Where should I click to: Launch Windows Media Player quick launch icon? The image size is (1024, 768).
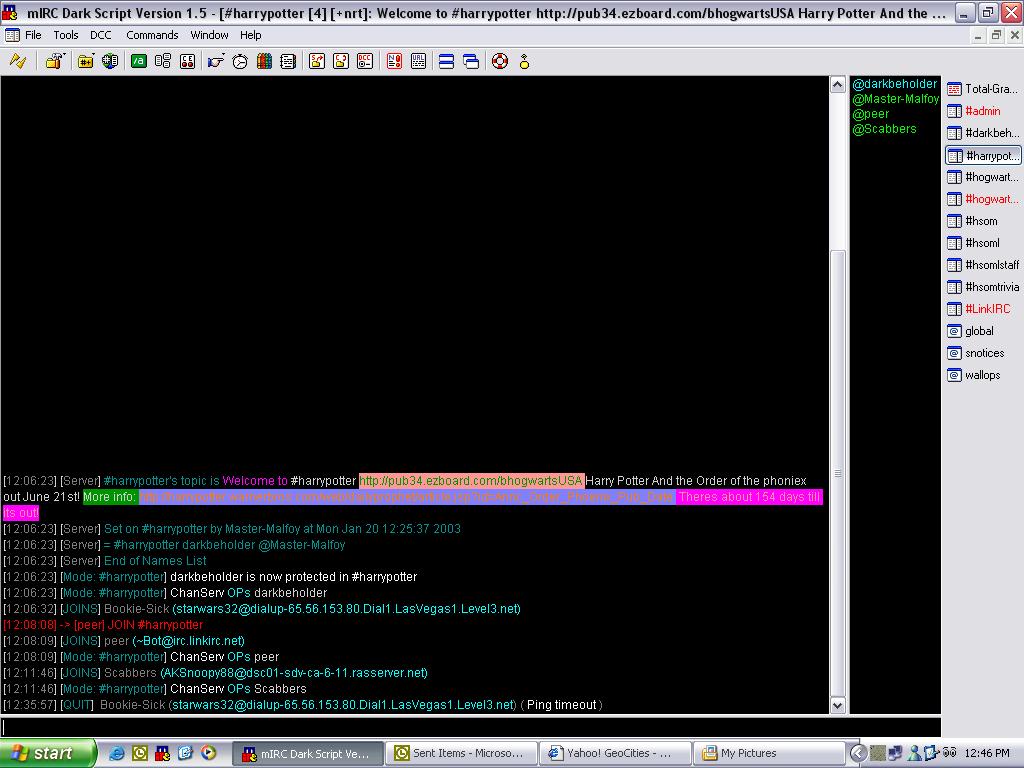click(208, 753)
